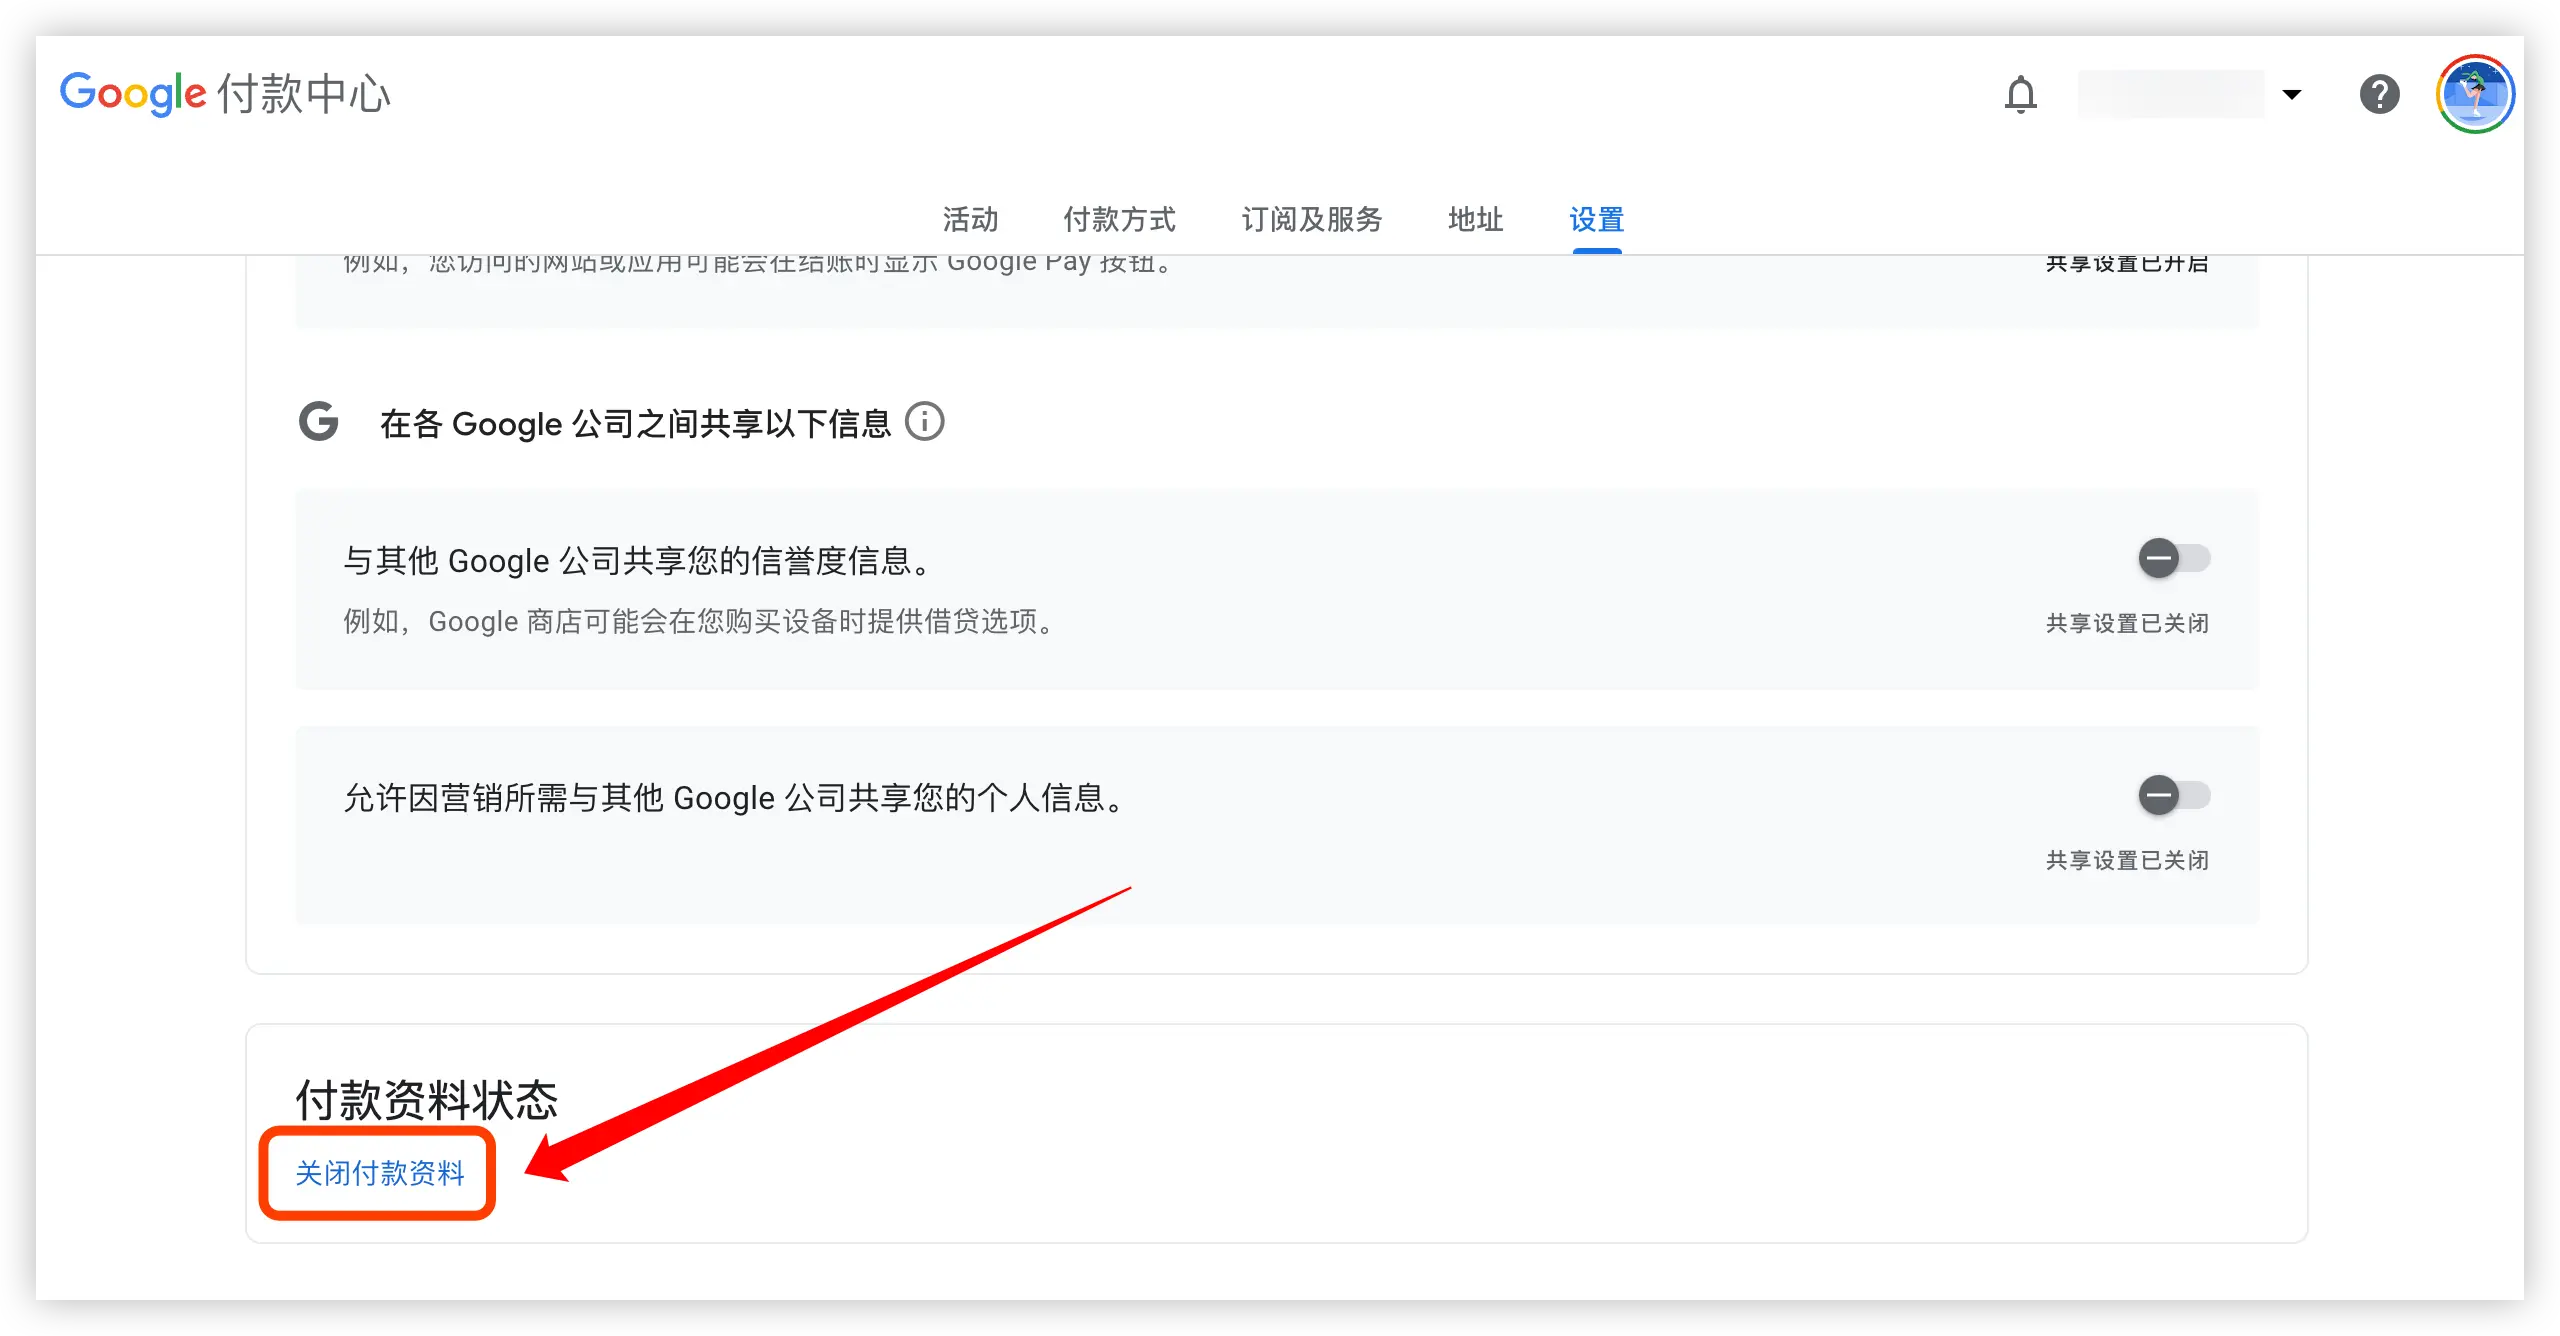Open the blurred account name selector

point(2171,95)
